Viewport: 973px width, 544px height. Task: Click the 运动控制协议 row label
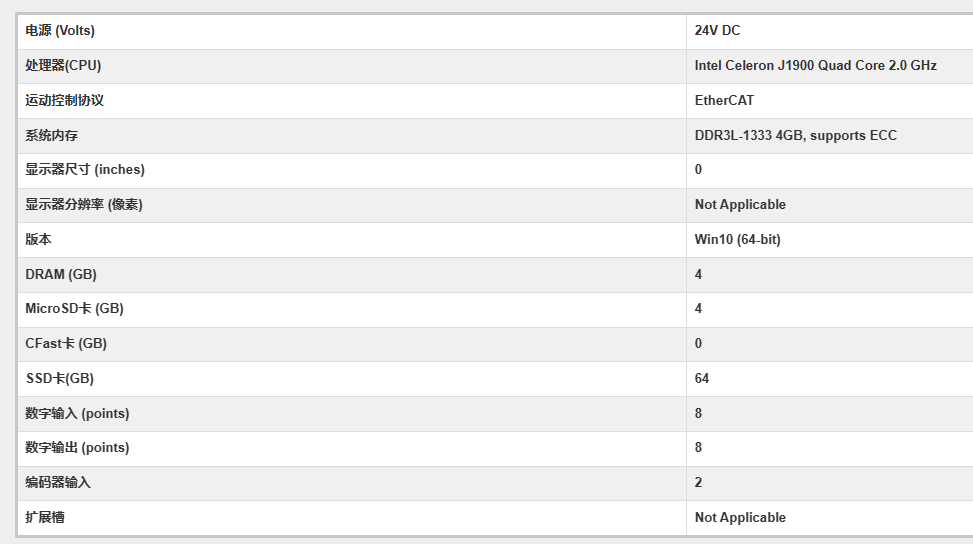[64, 101]
